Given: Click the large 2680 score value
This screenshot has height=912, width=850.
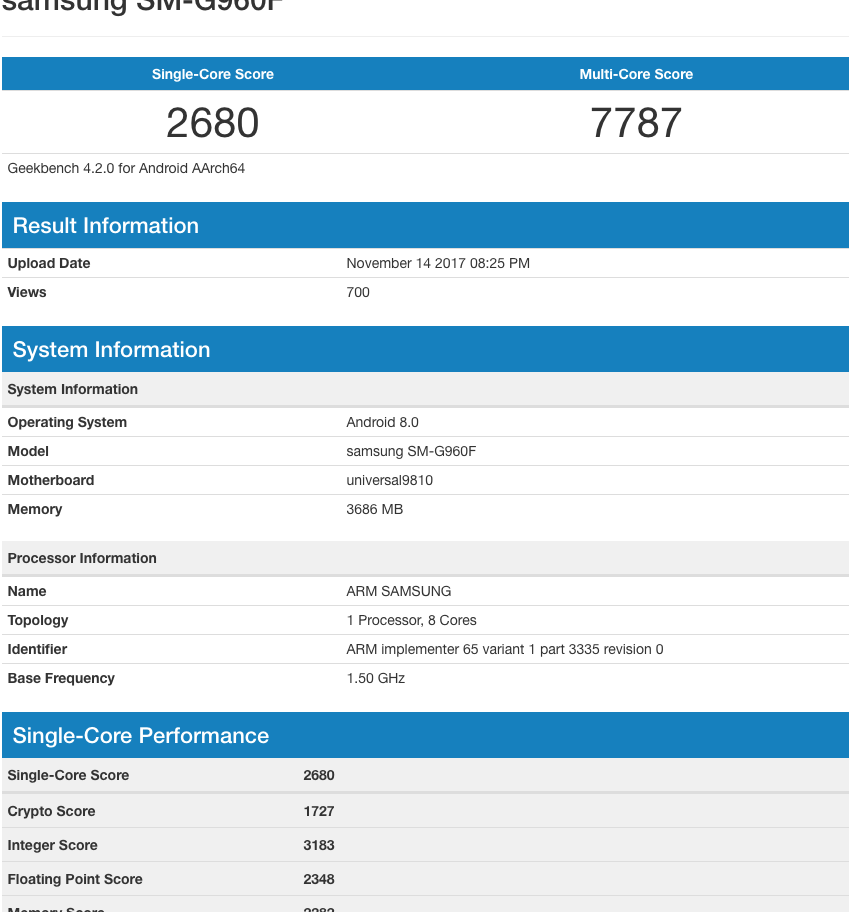Looking at the screenshot, I should (x=212, y=123).
